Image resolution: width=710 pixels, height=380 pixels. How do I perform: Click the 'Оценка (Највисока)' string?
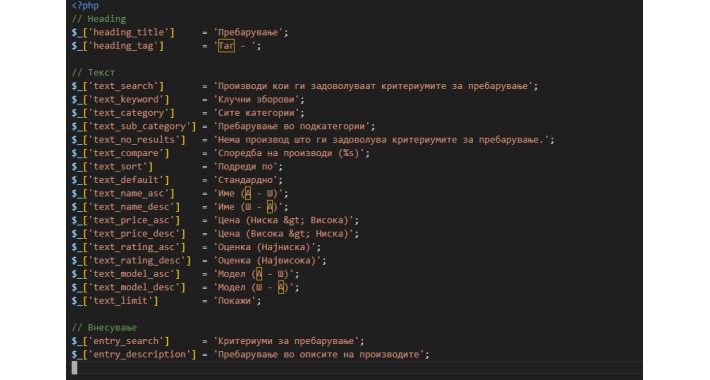click(267, 260)
